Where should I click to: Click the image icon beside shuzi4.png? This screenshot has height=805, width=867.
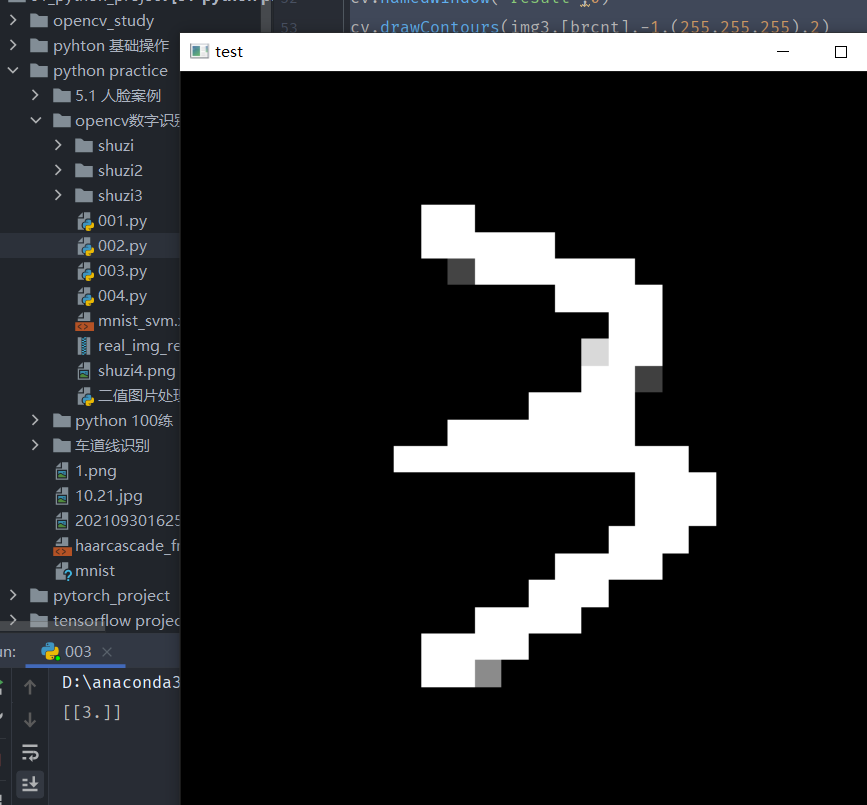pos(84,370)
